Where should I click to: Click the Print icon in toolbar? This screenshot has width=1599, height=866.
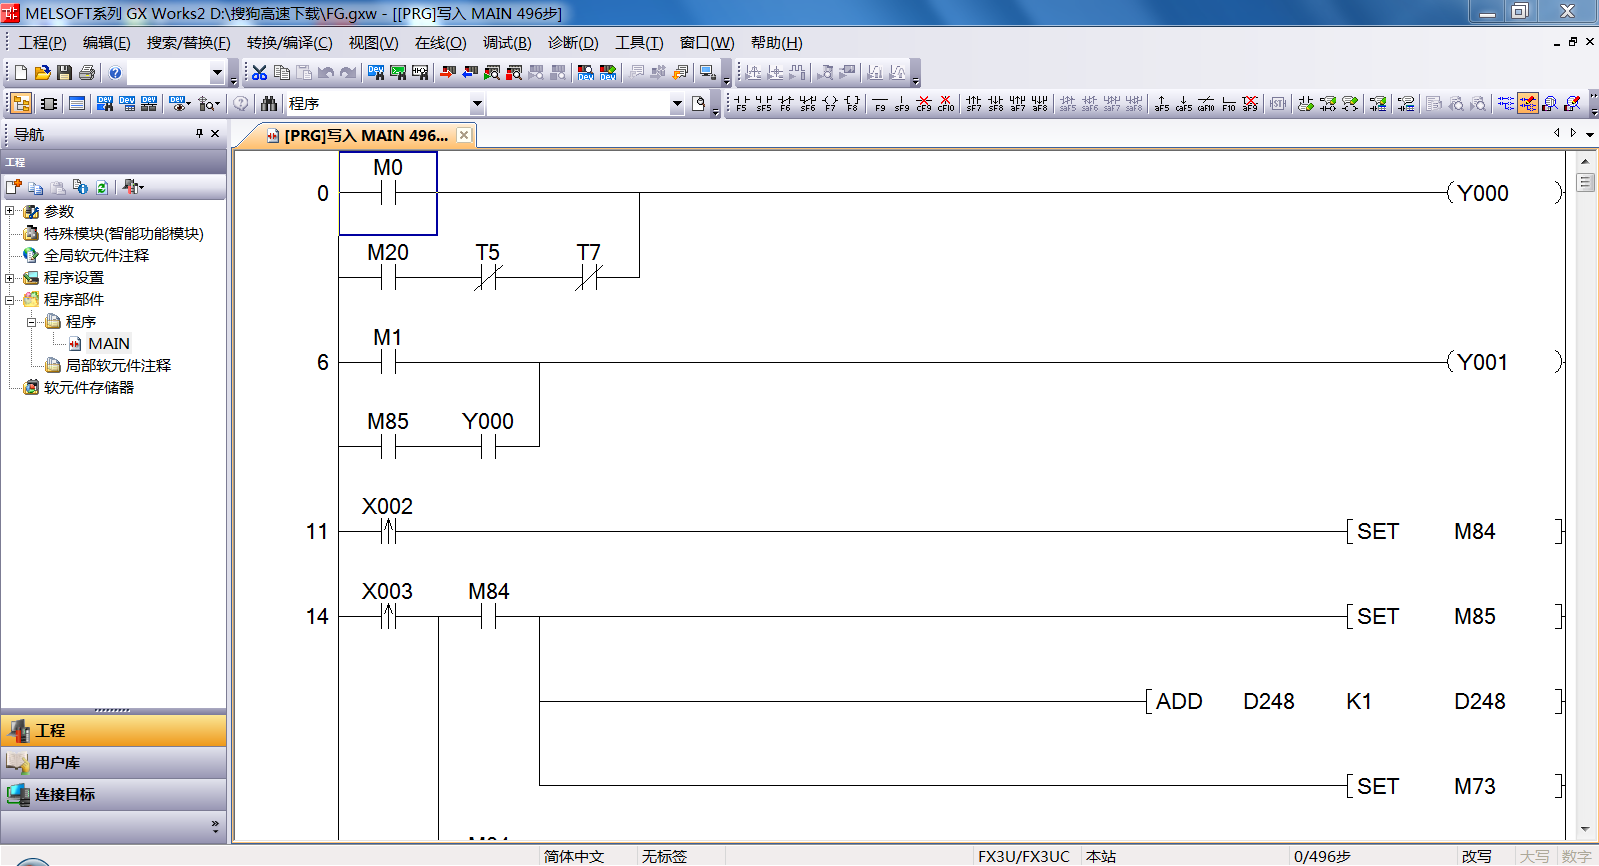(87, 73)
